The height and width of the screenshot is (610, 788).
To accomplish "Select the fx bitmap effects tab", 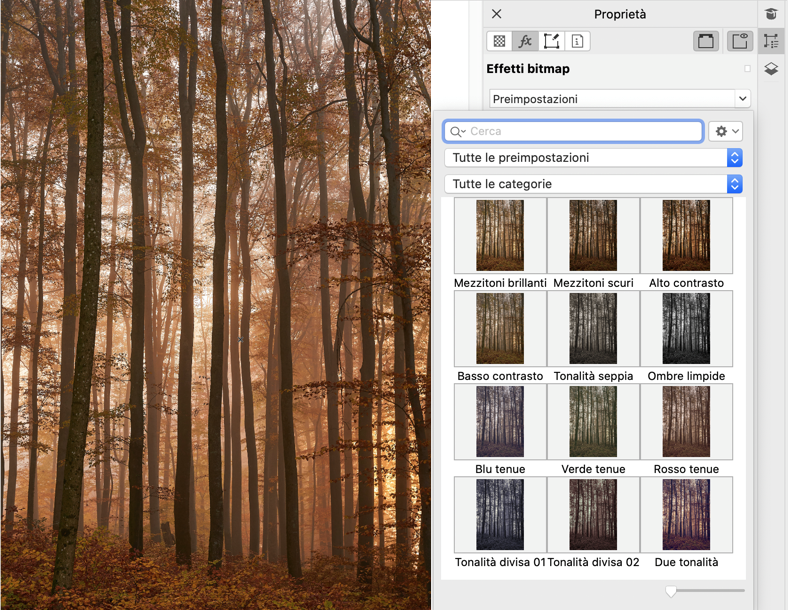I will click(525, 41).
